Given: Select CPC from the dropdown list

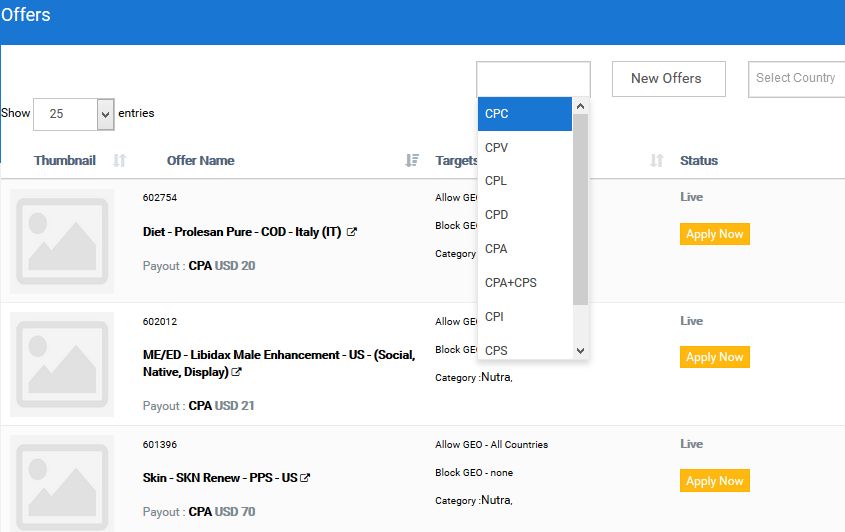Looking at the screenshot, I should point(525,114).
